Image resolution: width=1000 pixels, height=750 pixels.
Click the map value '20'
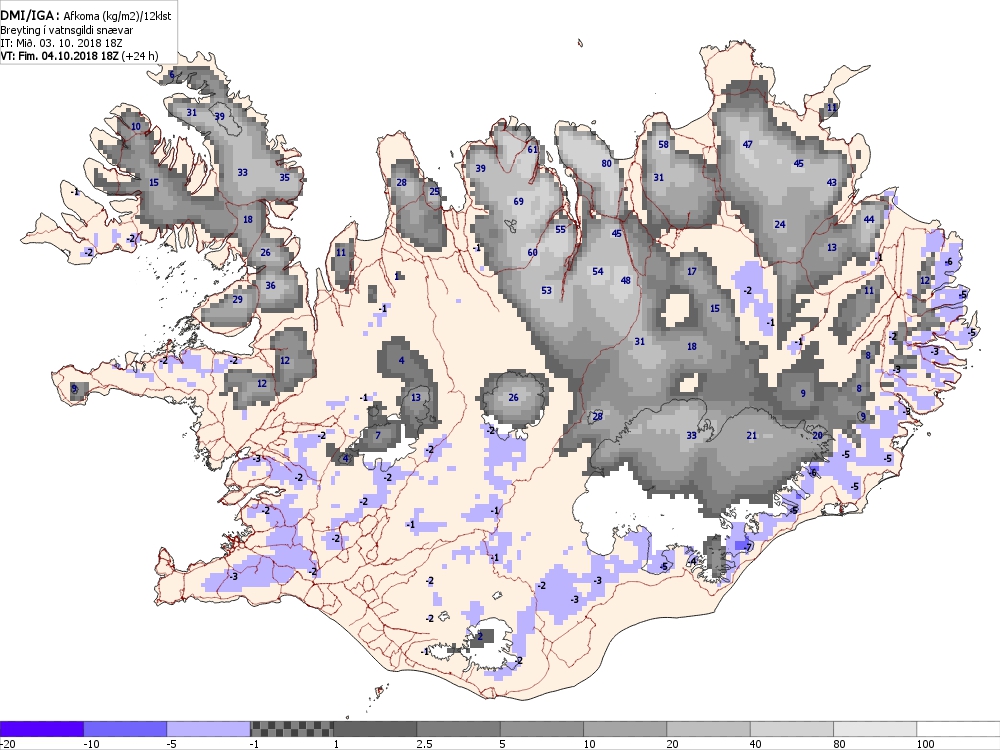(818, 436)
